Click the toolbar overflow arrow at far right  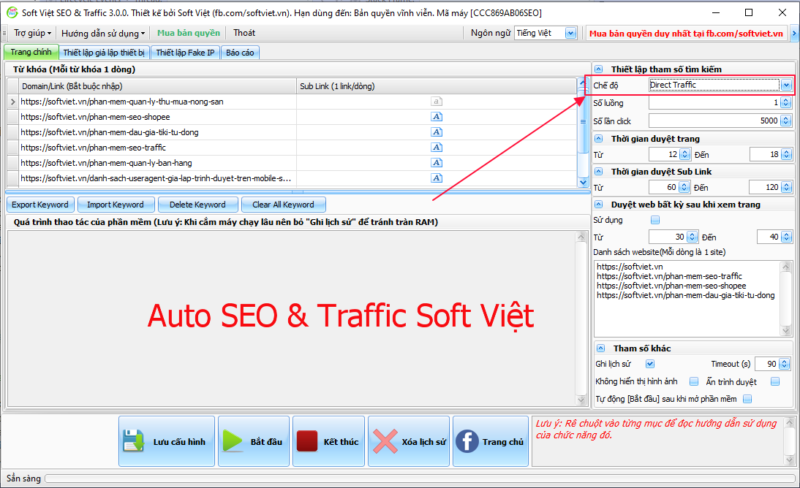coord(794,33)
